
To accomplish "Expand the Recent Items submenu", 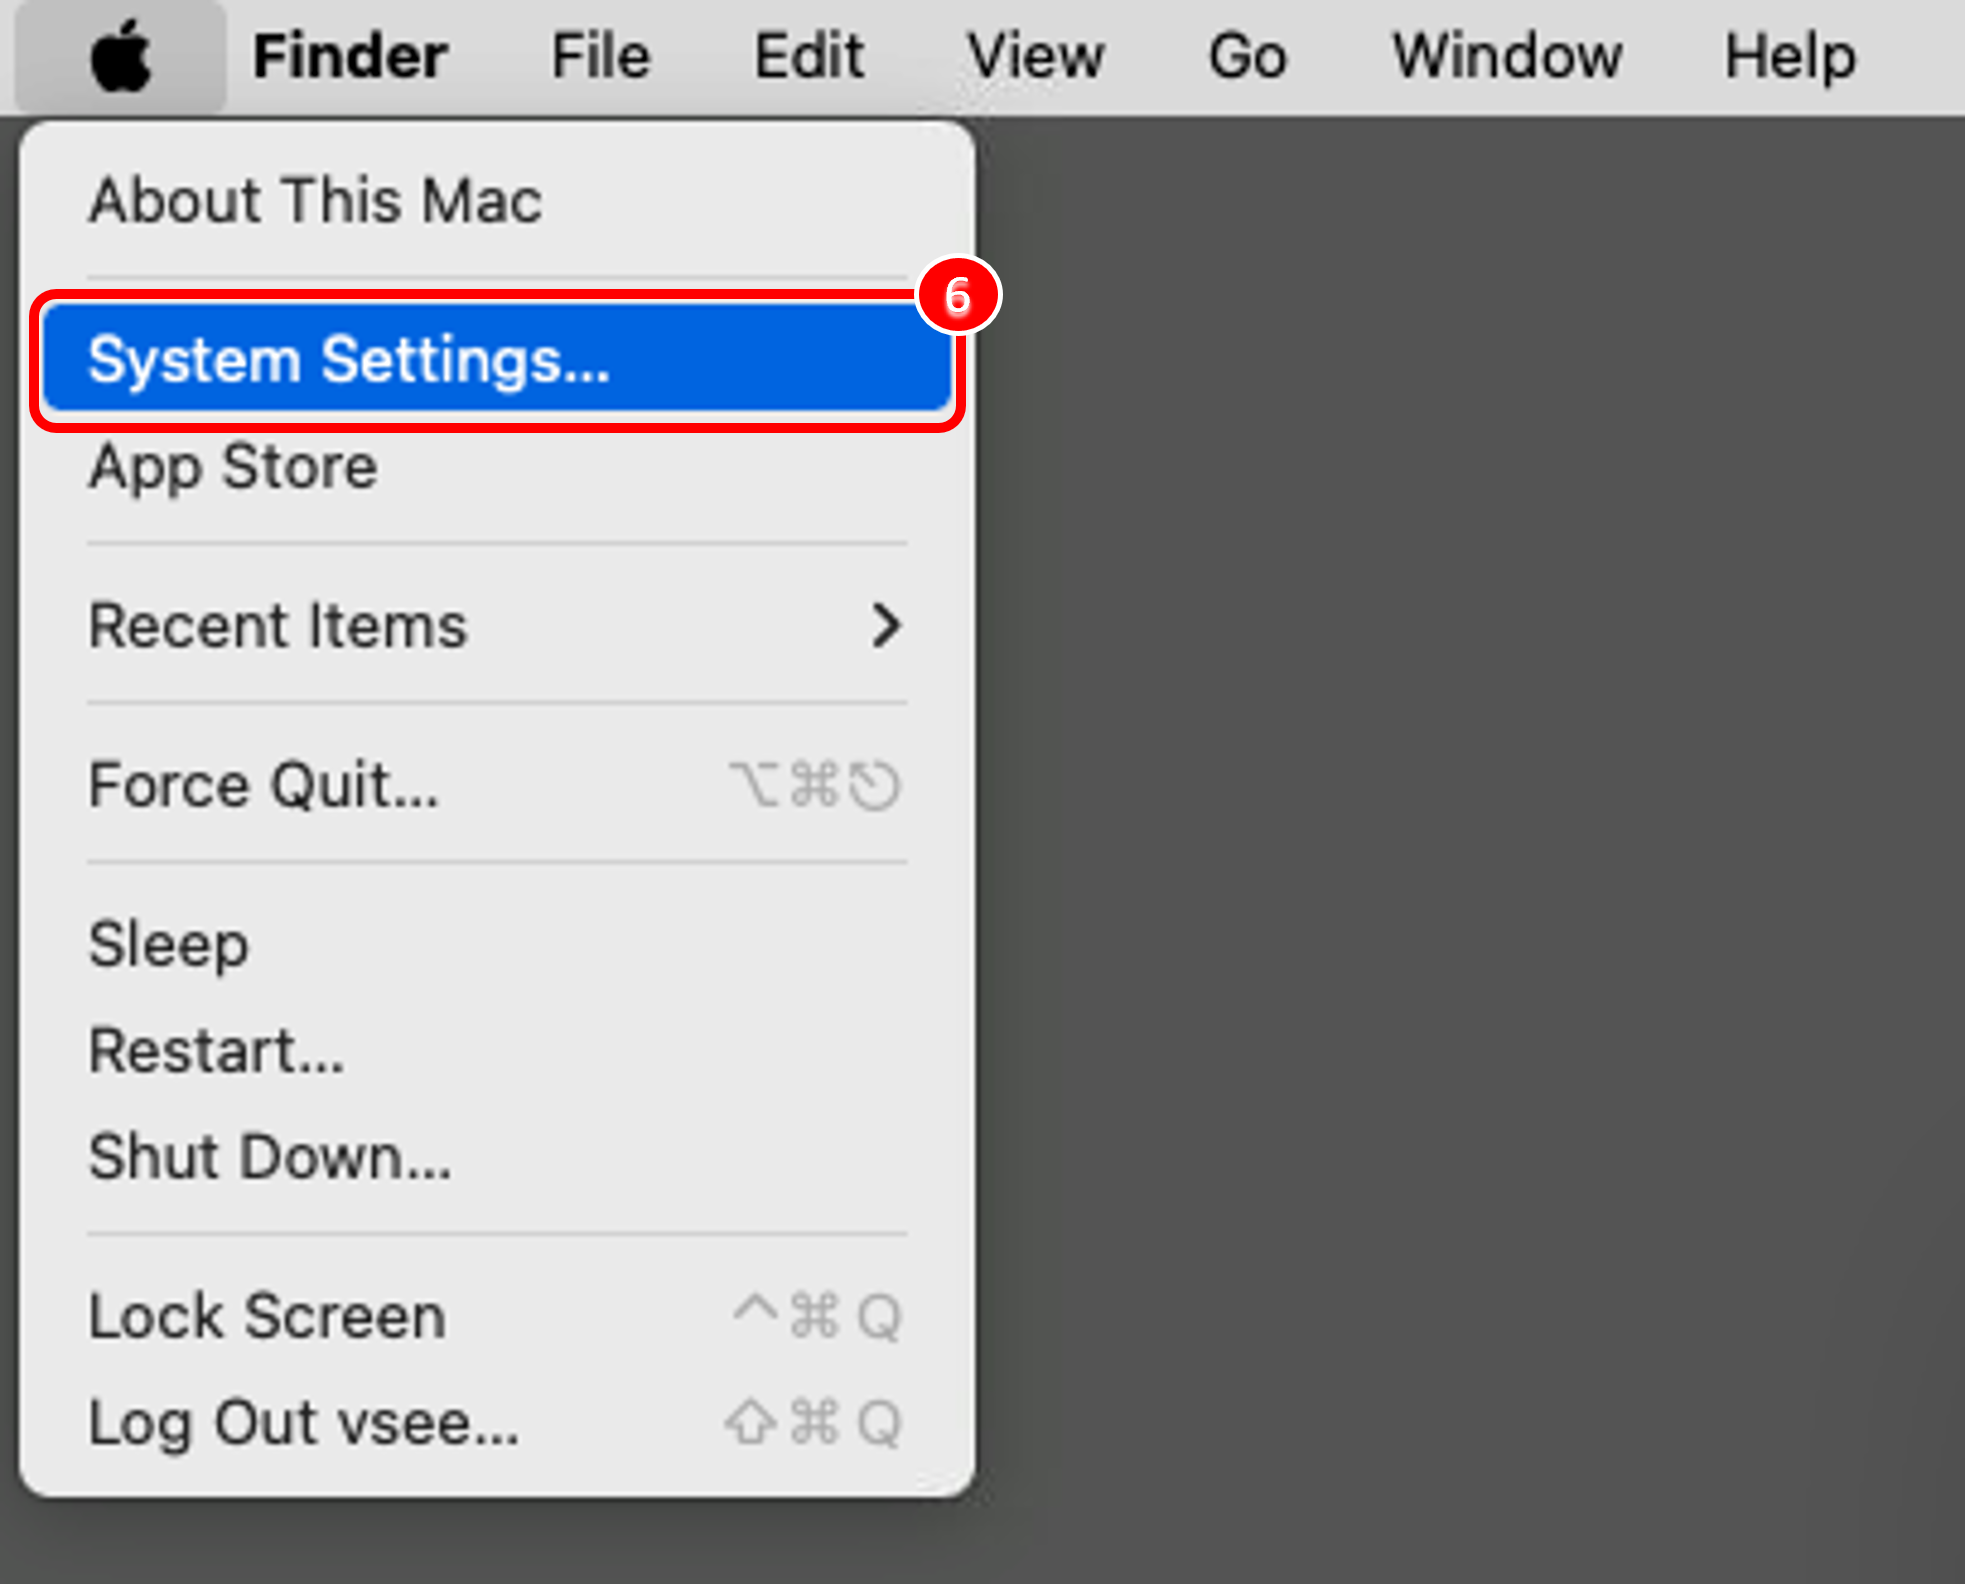I will (278, 626).
